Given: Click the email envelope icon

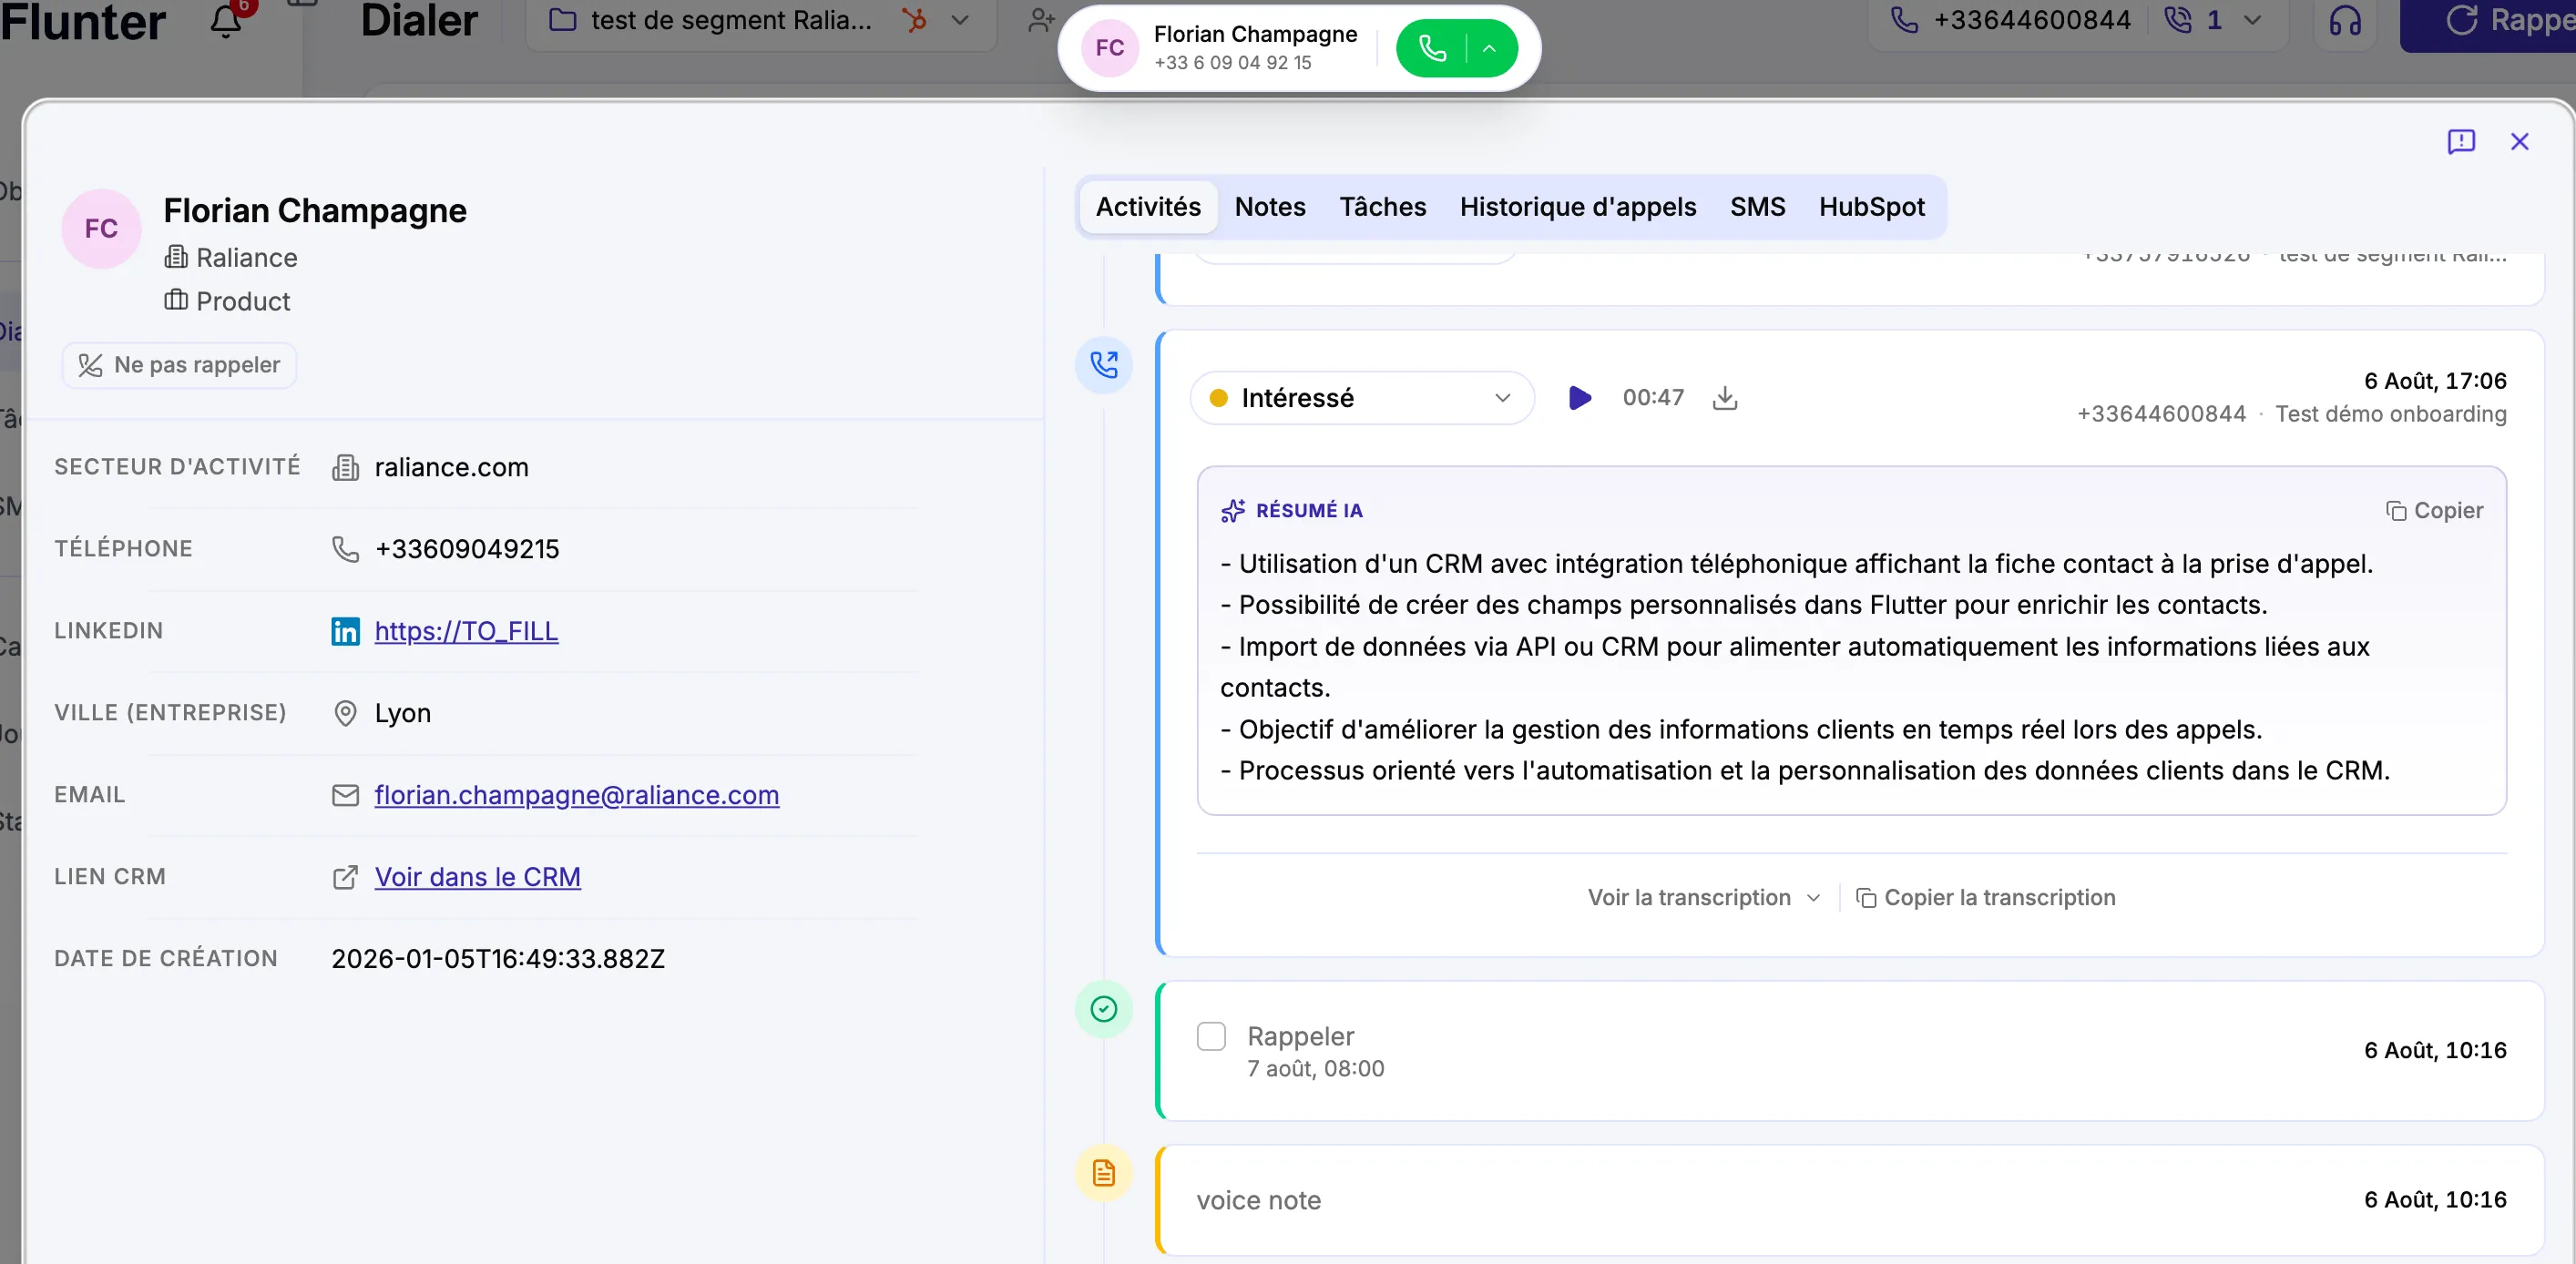Looking at the screenshot, I should (x=345, y=795).
